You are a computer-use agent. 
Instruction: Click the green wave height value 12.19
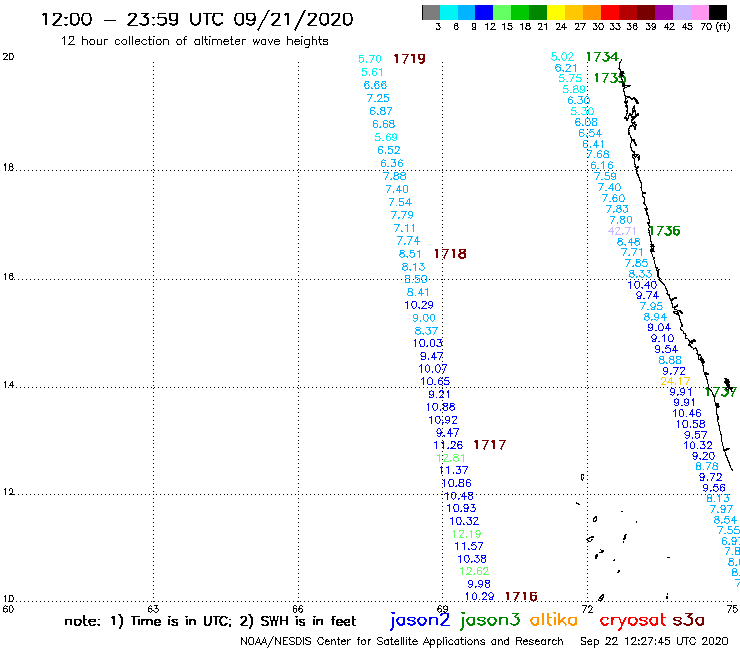click(466, 534)
